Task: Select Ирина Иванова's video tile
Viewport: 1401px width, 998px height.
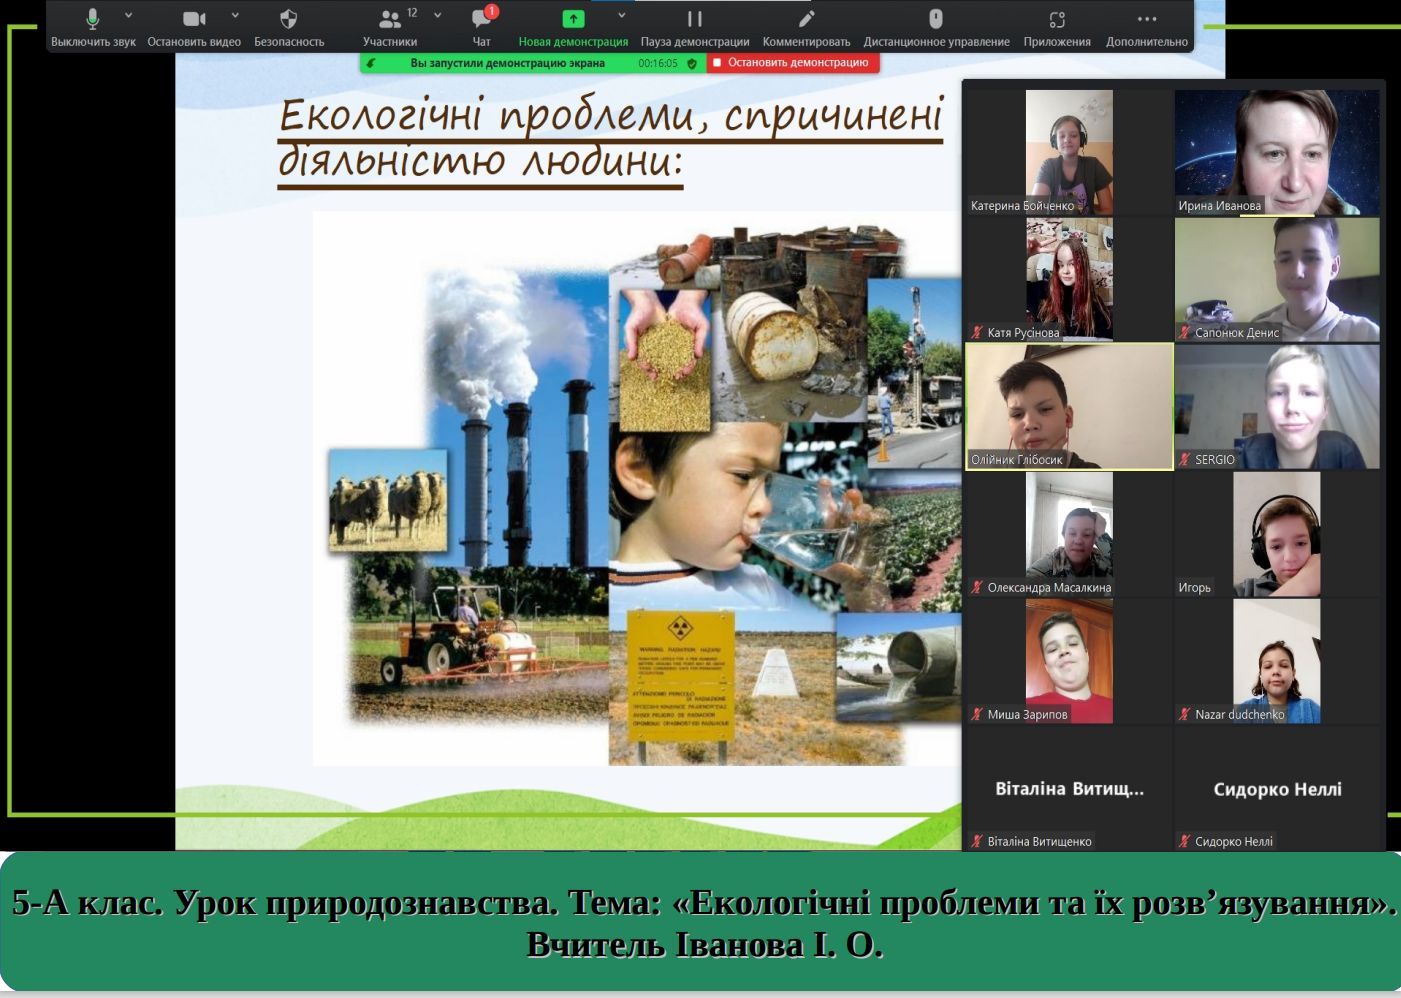Action: (1277, 152)
